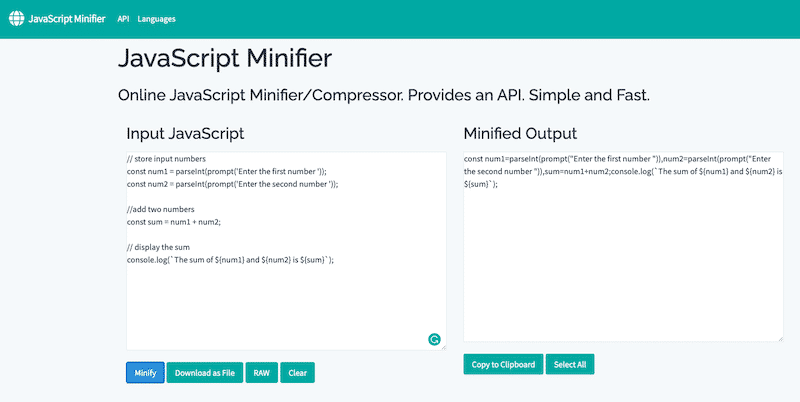800x402 pixels.
Task: Click the 'const num2 = parseInt' code line
Action: pos(233,184)
